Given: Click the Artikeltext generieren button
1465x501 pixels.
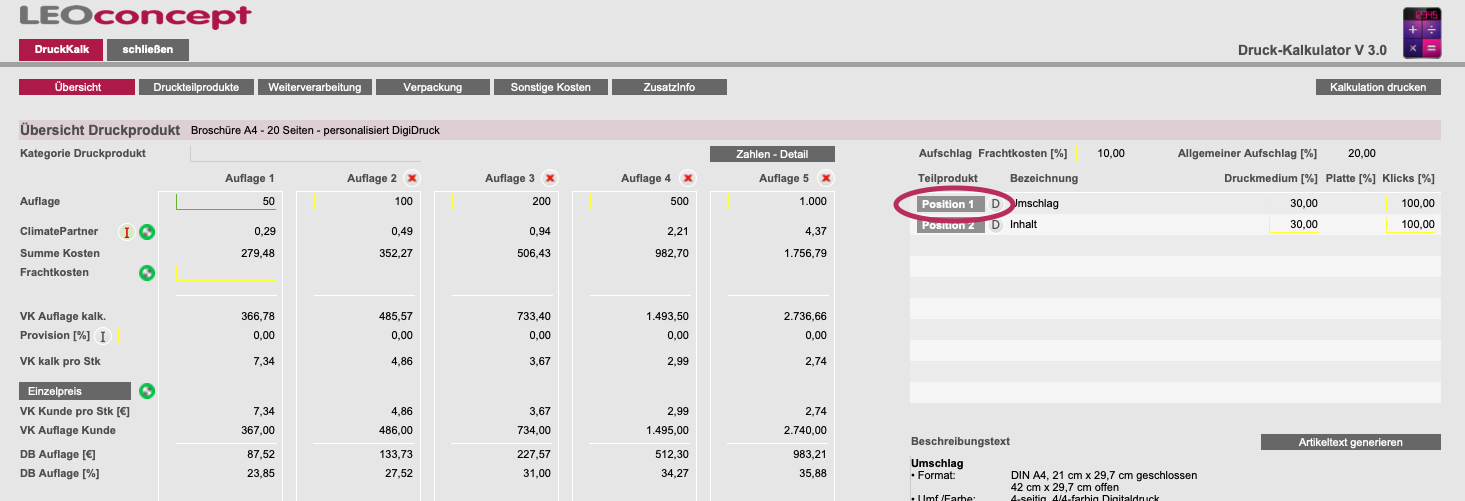Looking at the screenshot, I should 1350,442.
